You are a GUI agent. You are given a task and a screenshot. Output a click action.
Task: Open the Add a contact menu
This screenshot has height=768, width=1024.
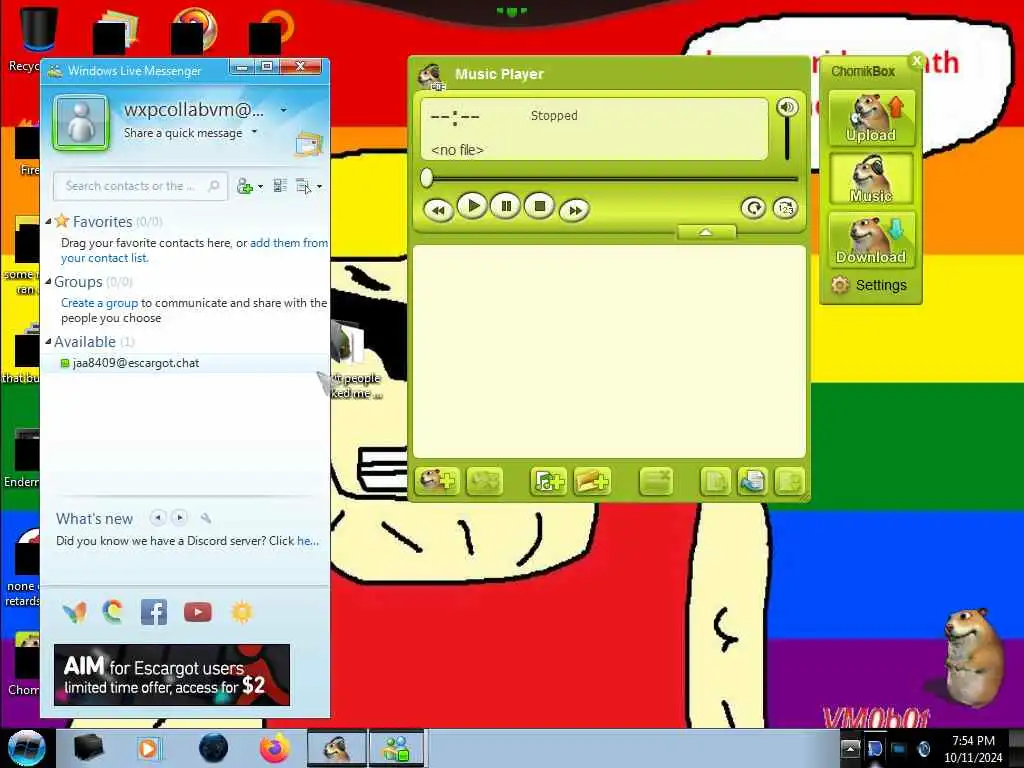point(249,187)
